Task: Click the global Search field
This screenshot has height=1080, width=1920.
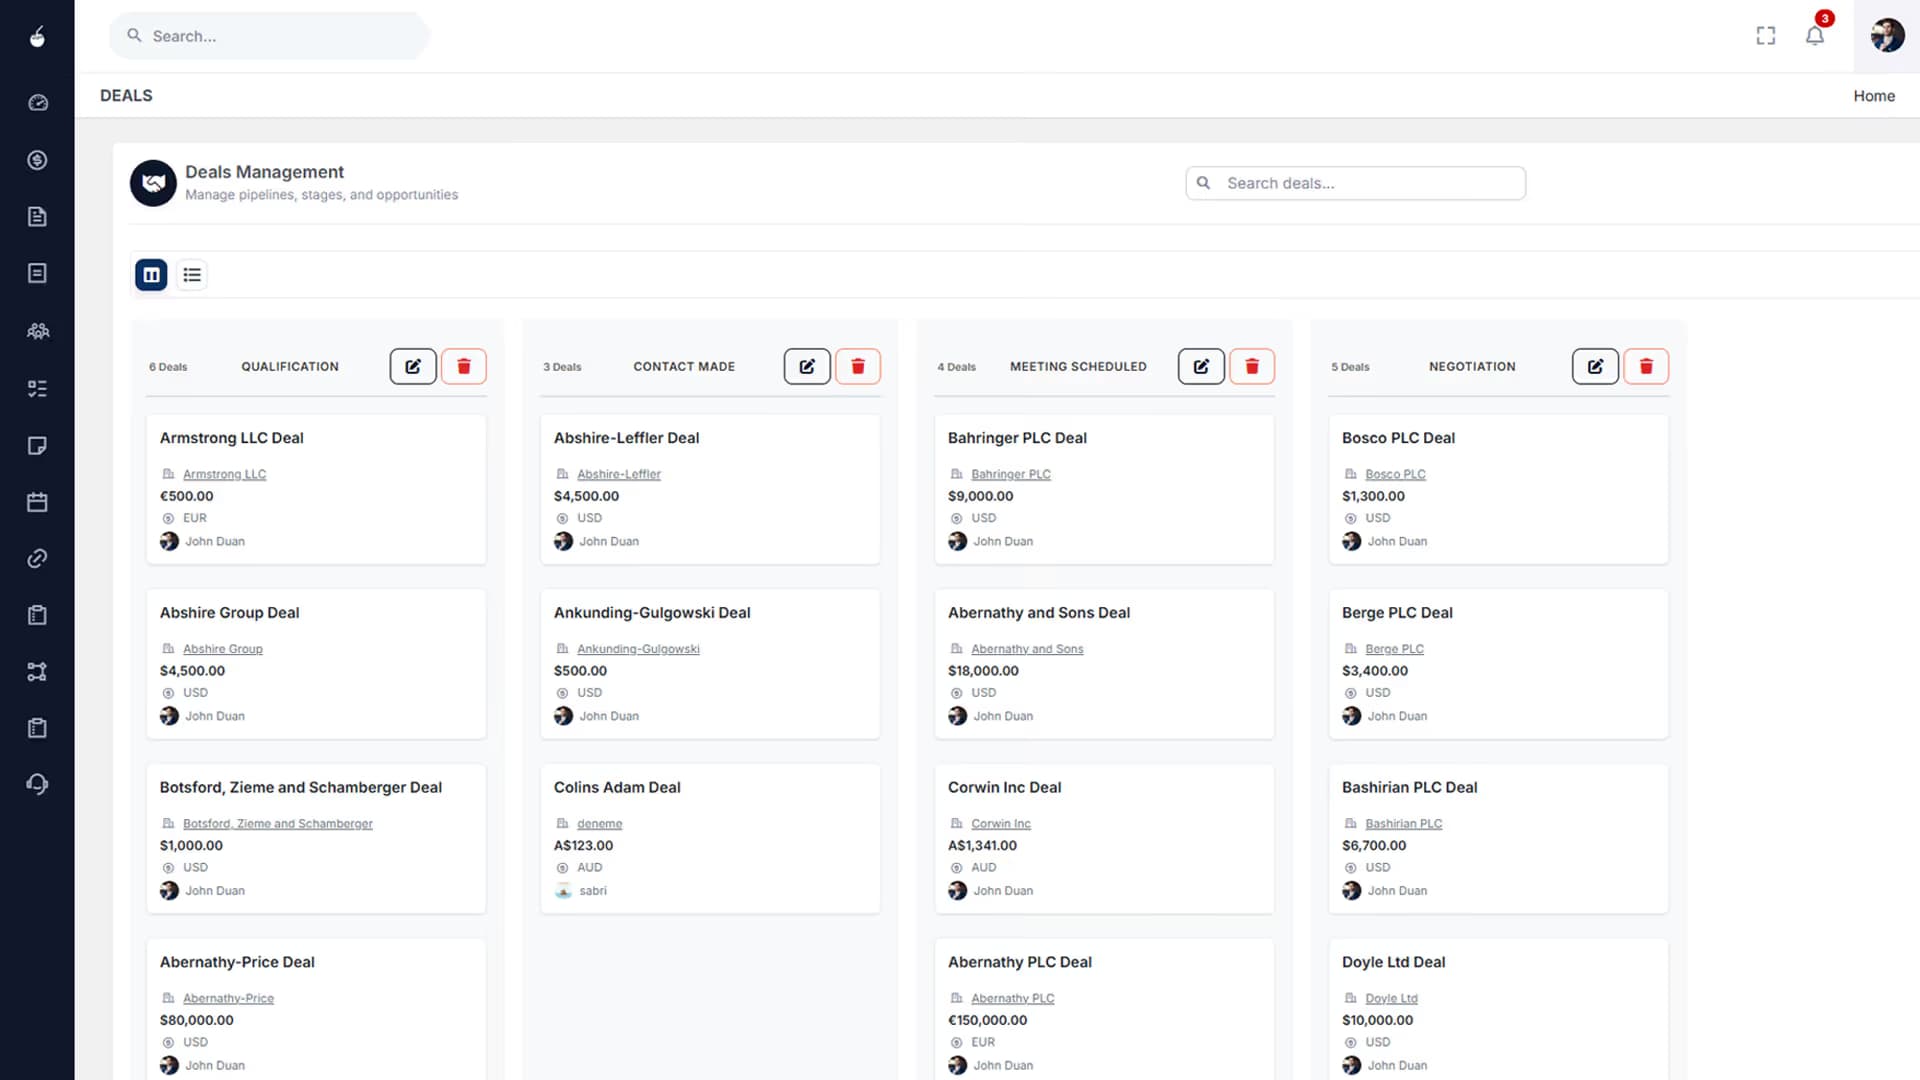Action: [268, 35]
